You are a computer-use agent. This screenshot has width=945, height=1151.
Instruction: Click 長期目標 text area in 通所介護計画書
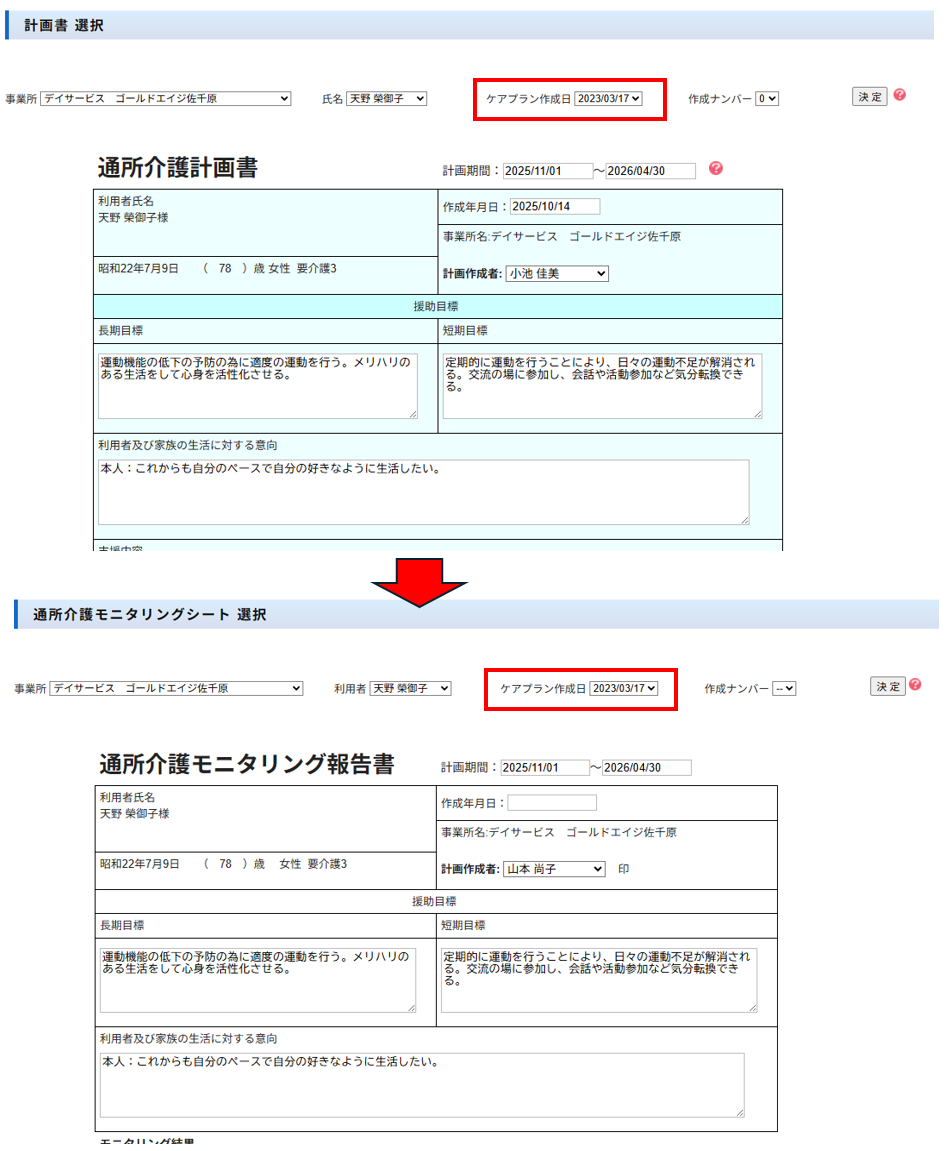tap(257, 385)
